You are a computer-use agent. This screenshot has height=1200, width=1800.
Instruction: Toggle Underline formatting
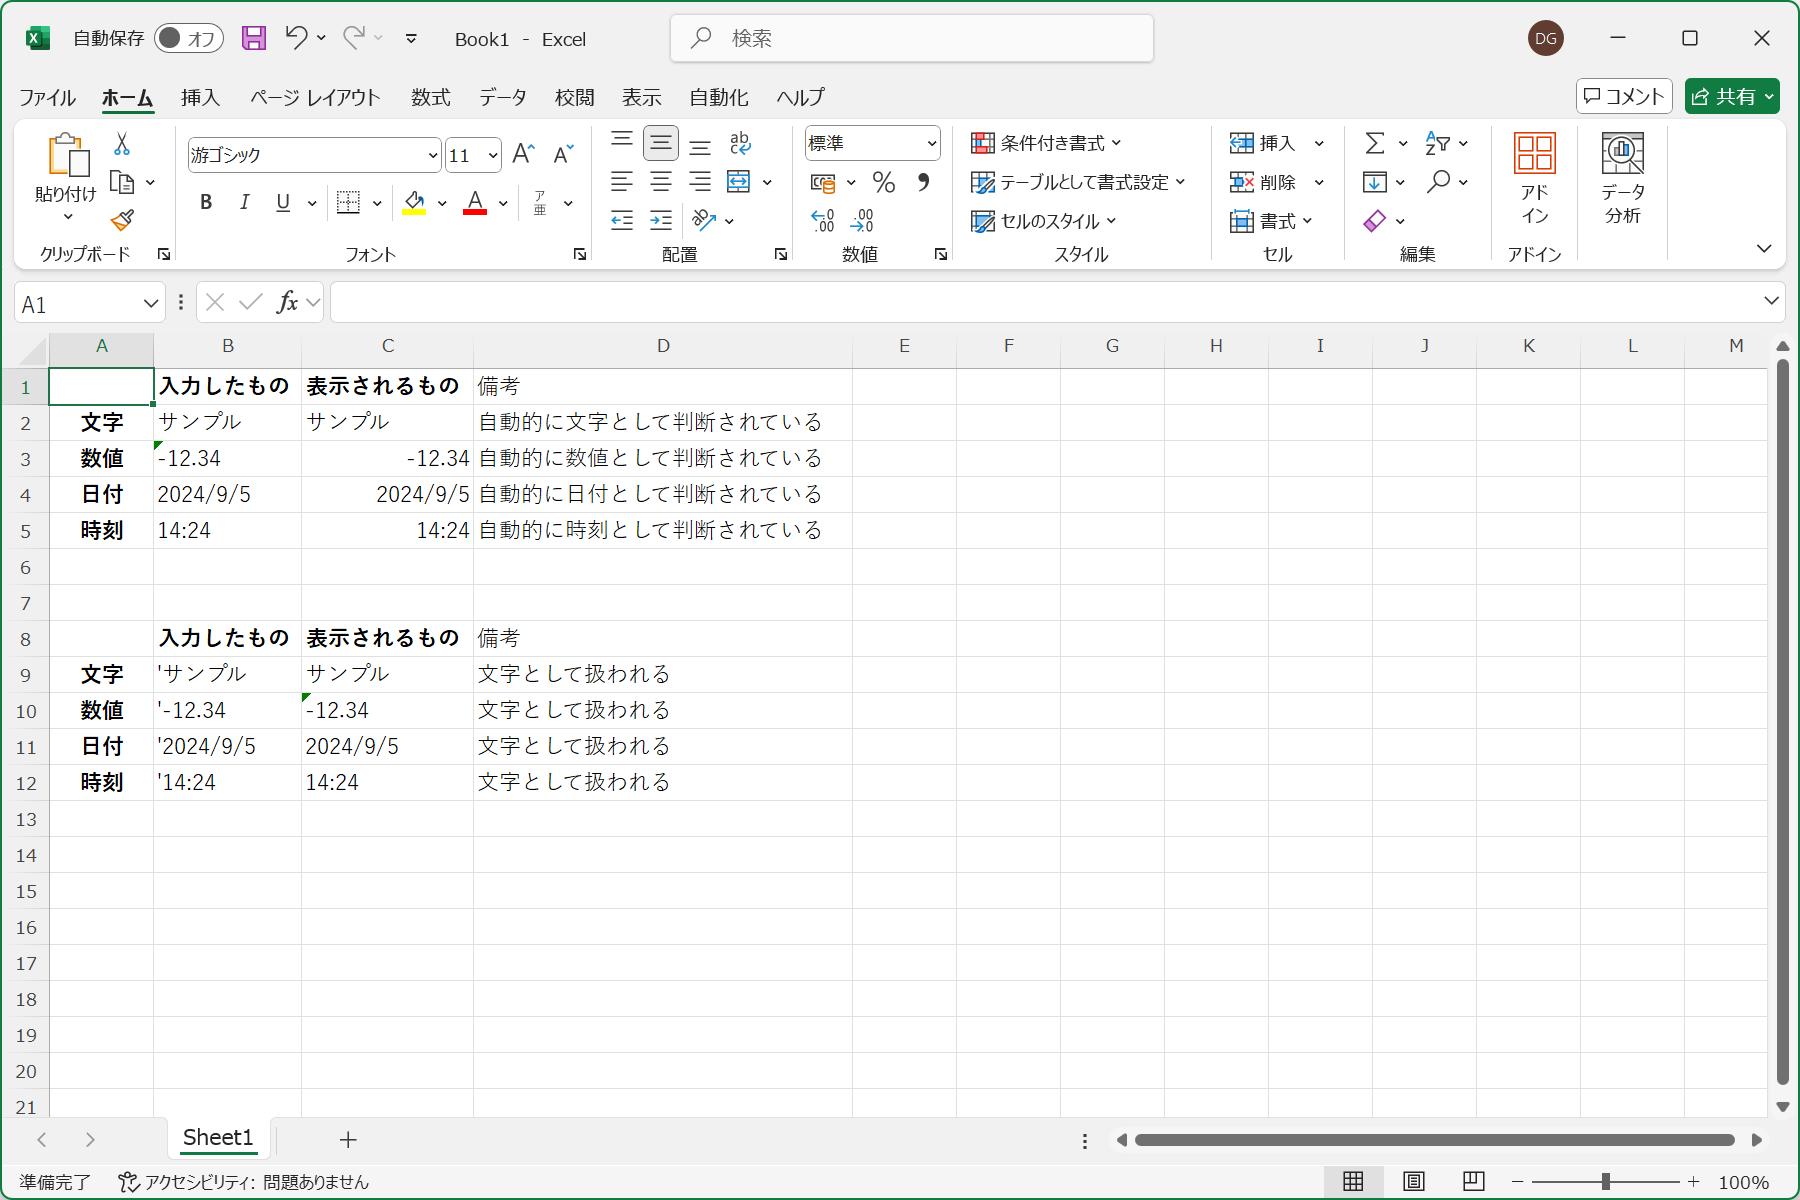283,202
